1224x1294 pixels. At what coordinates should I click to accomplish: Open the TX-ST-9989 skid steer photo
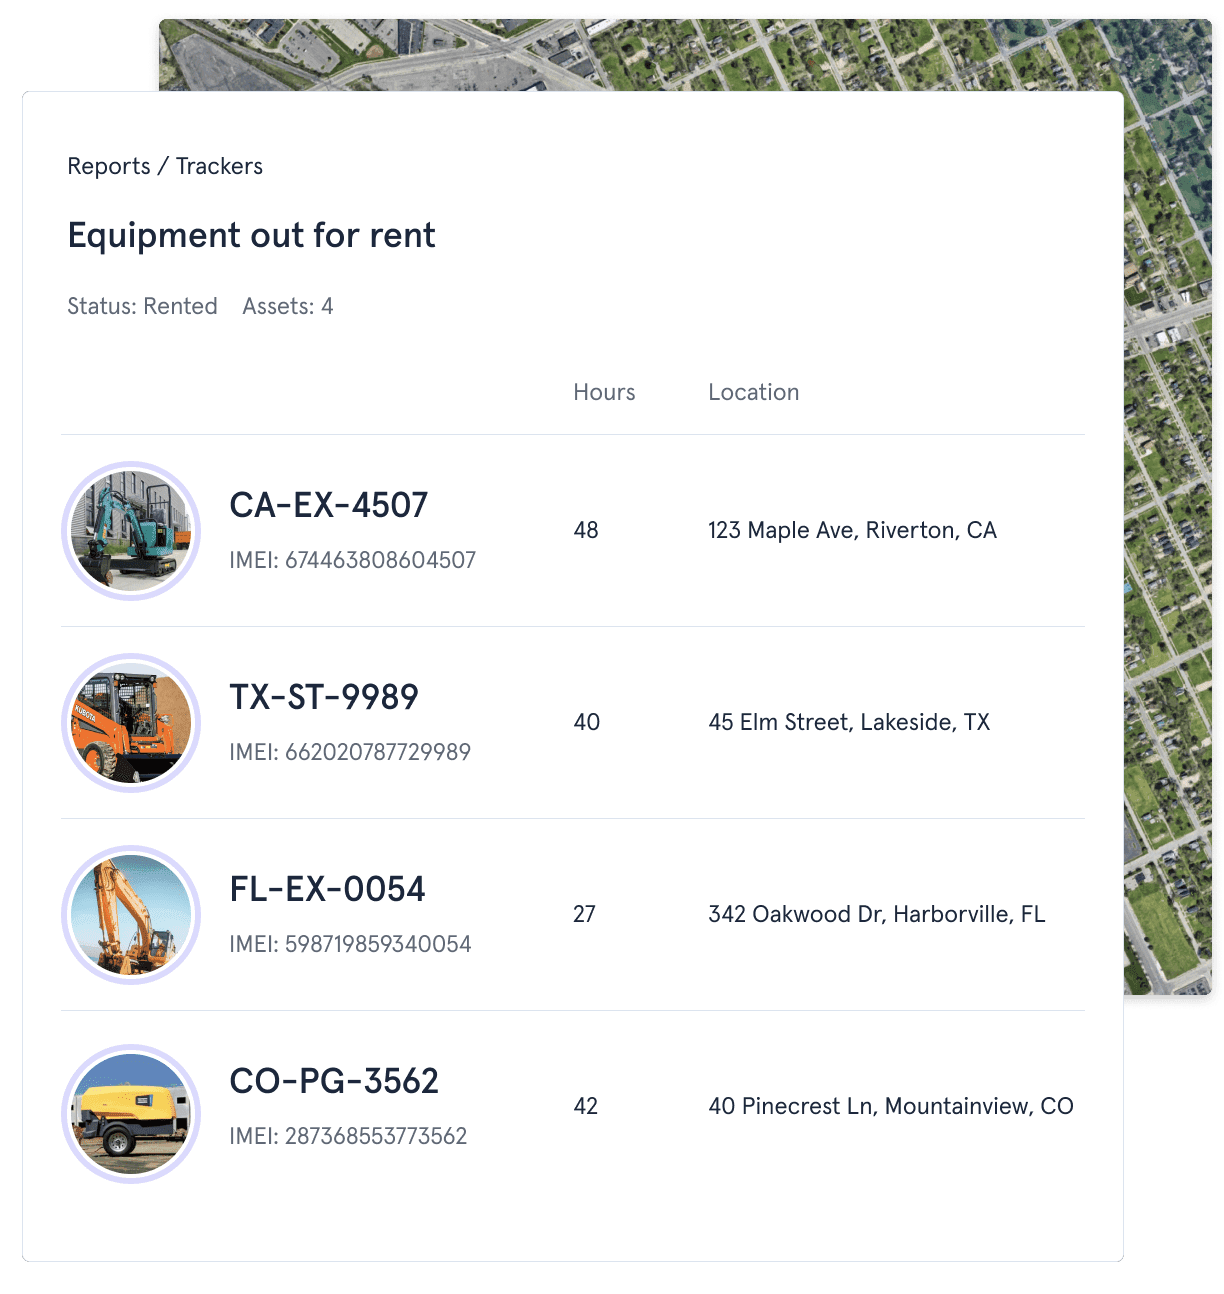tap(131, 723)
